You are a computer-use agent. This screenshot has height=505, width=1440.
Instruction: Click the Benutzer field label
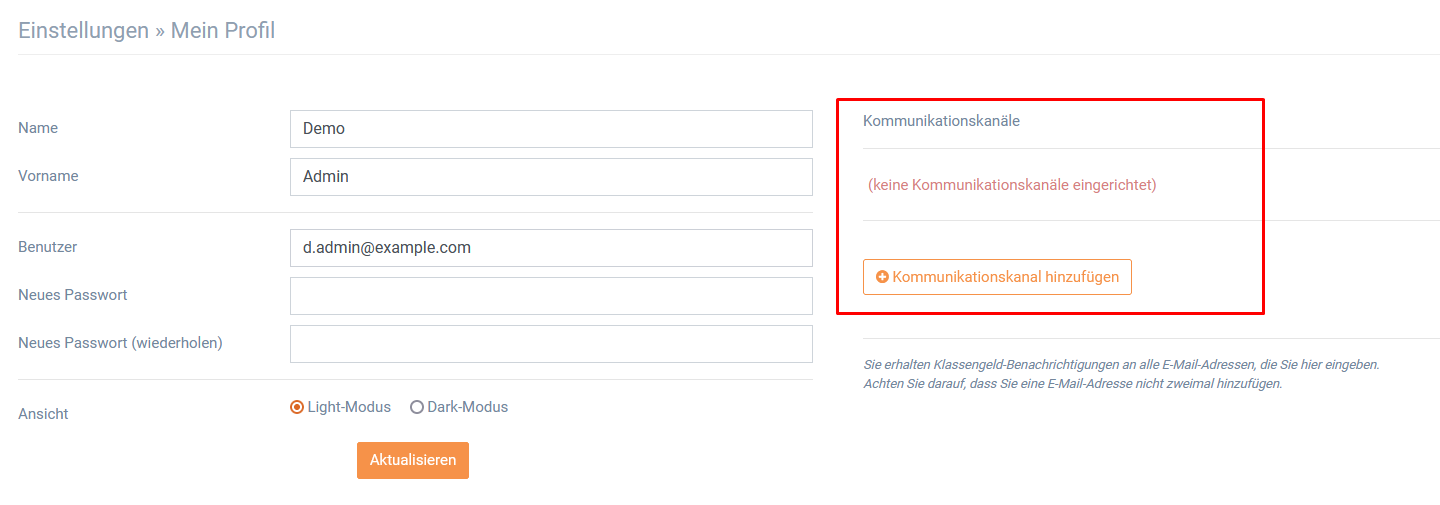pos(48,246)
